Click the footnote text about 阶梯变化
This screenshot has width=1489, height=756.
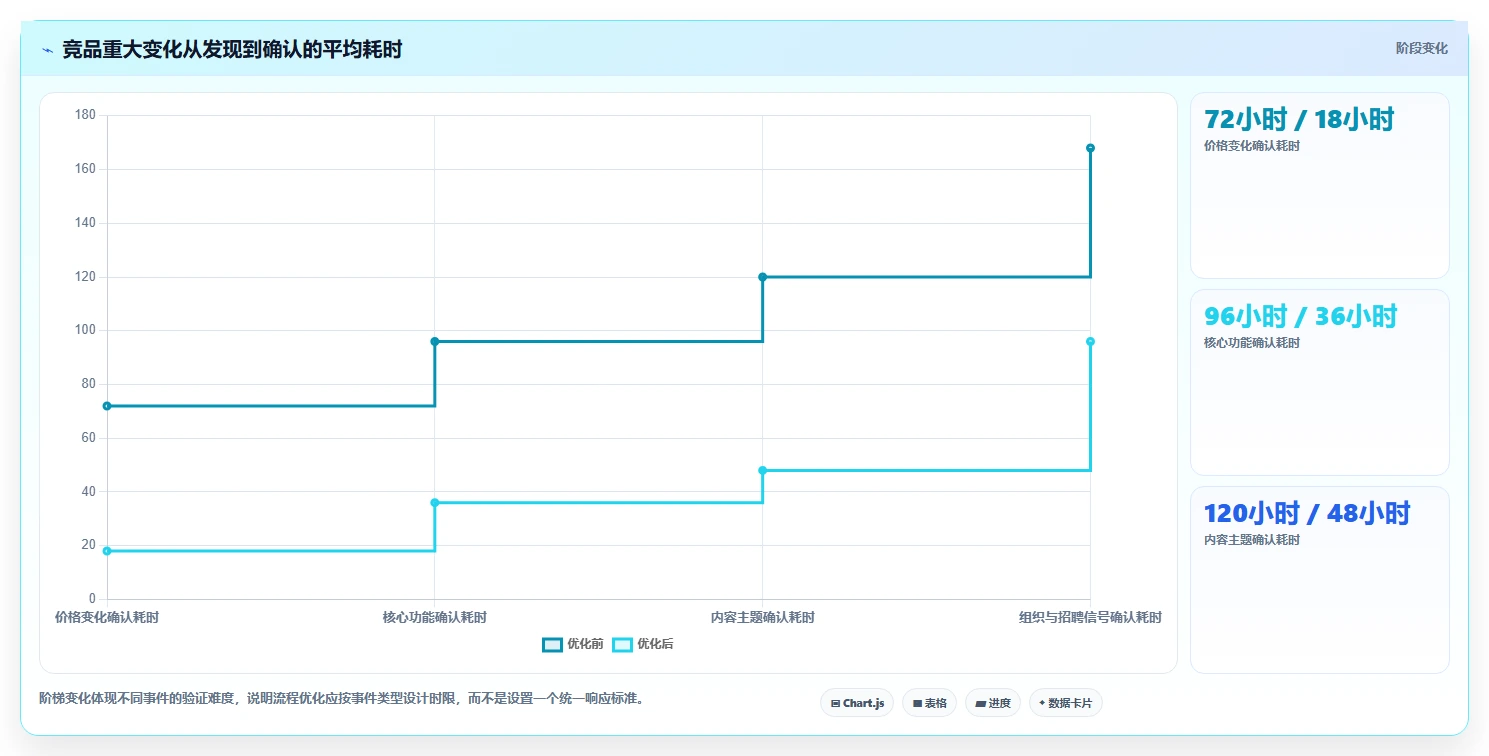(341, 698)
